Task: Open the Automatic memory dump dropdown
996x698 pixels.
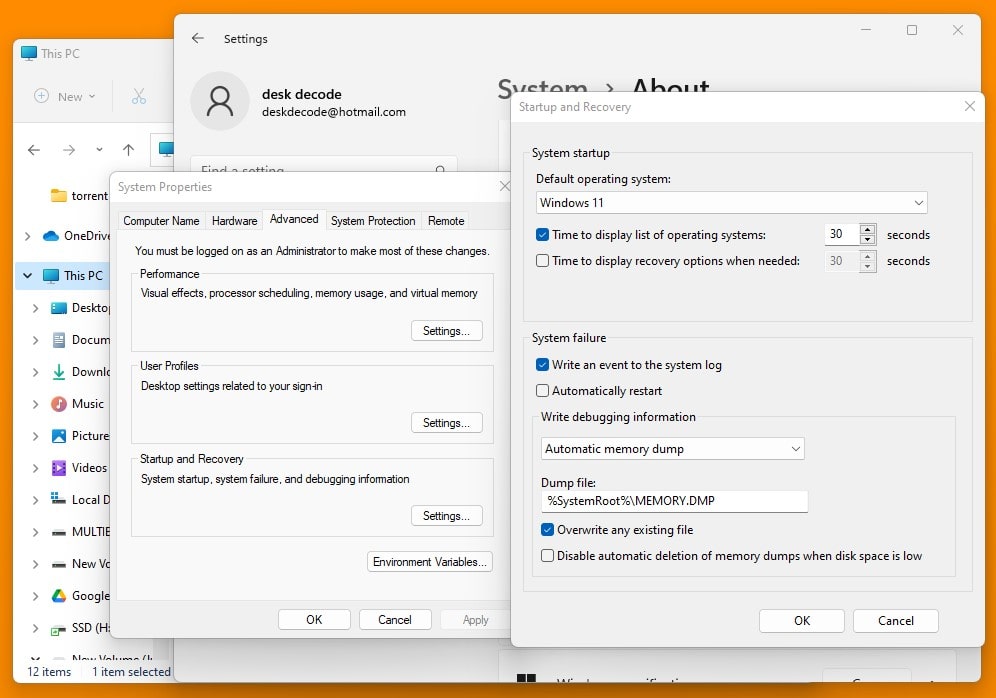Action: [673, 449]
